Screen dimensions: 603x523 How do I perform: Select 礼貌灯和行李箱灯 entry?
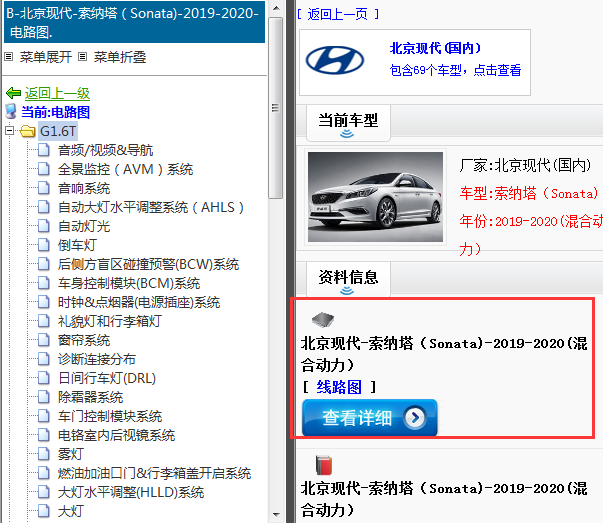110,321
